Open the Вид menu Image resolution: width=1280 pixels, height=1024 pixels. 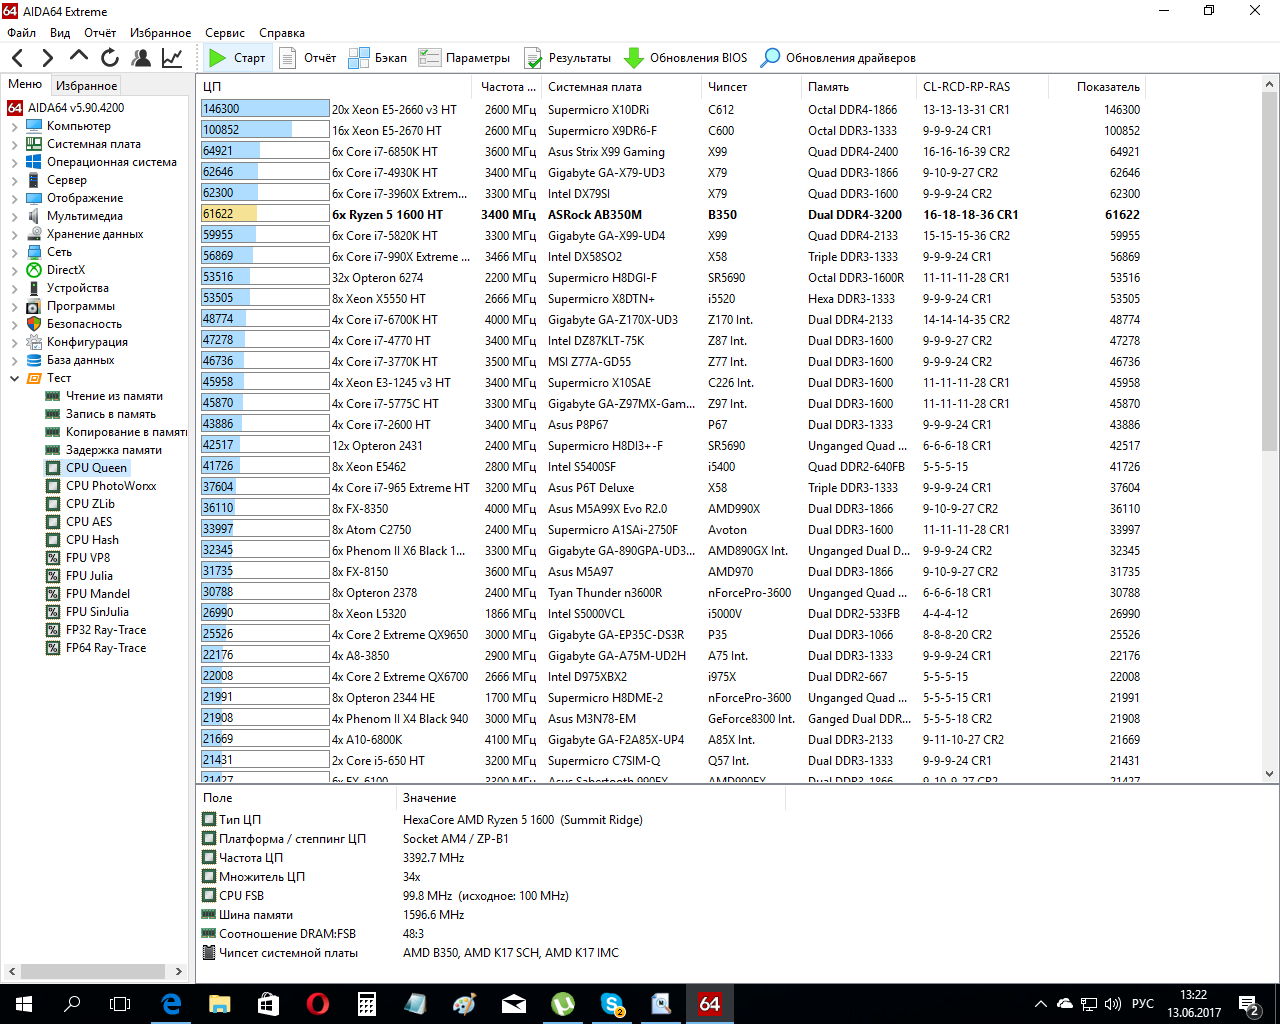click(x=60, y=33)
